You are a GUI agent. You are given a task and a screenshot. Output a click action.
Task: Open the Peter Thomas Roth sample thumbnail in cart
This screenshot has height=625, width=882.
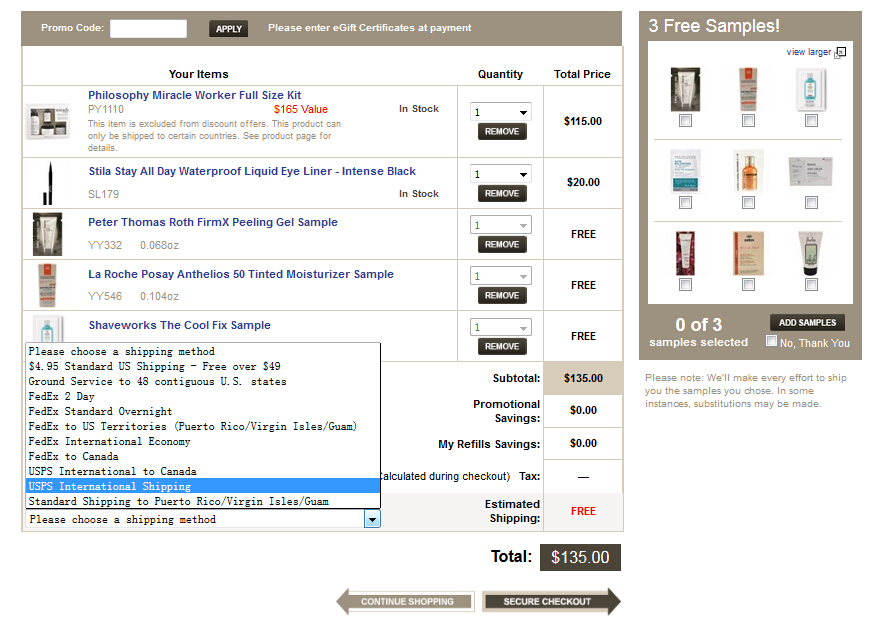point(47,234)
